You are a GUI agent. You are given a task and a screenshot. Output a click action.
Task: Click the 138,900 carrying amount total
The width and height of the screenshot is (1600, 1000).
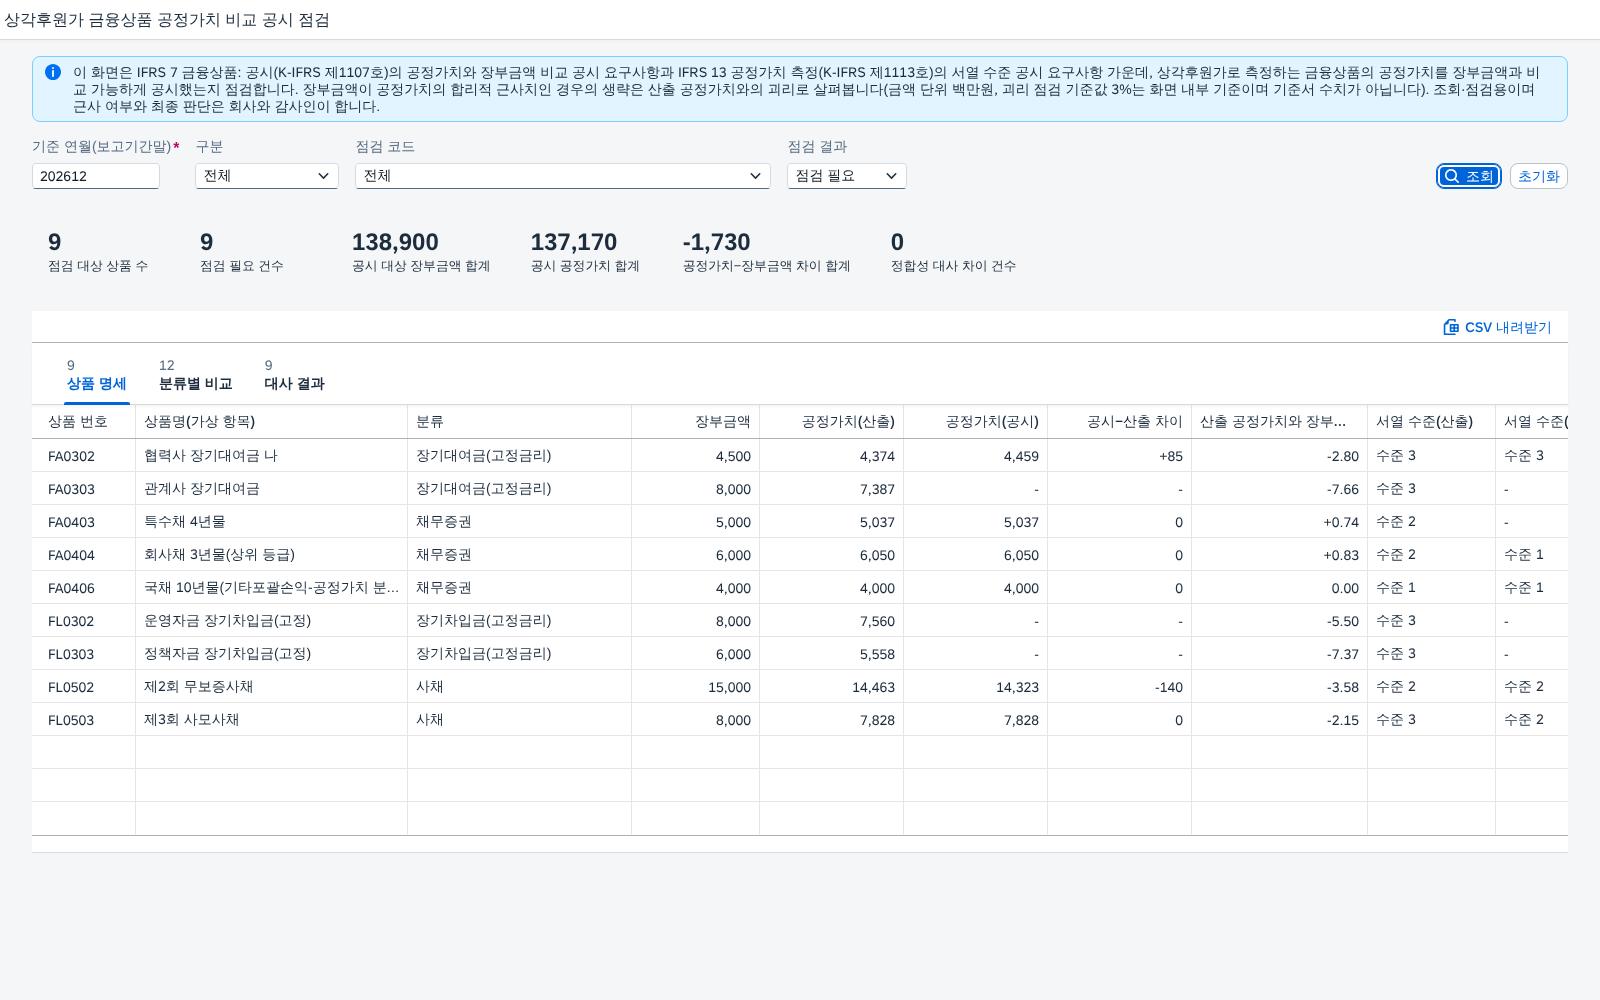point(395,242)
